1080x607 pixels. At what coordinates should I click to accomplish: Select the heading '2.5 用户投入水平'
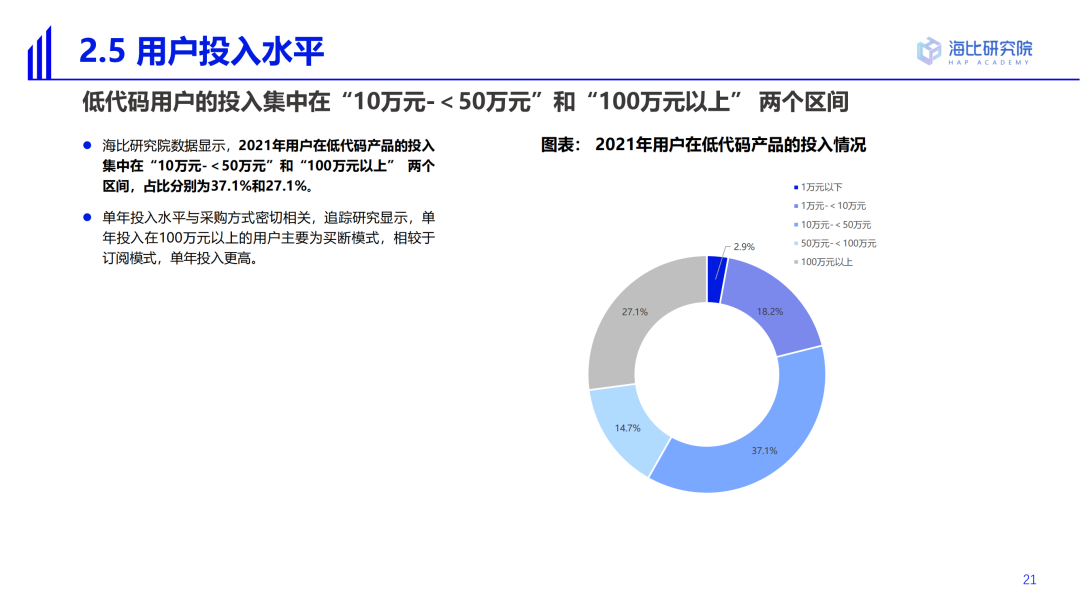201,52
